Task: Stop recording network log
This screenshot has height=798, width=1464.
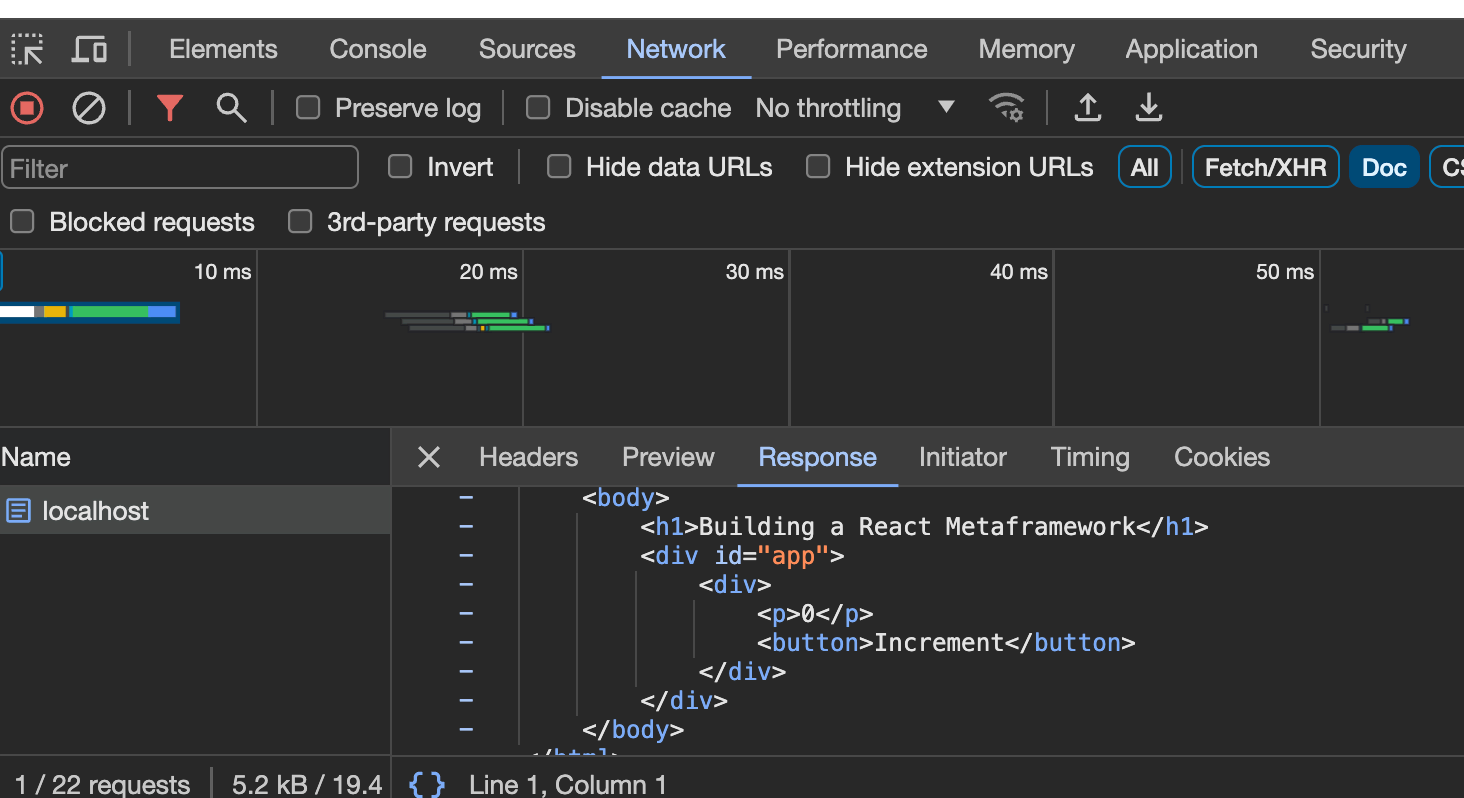Action: (26, 107)
